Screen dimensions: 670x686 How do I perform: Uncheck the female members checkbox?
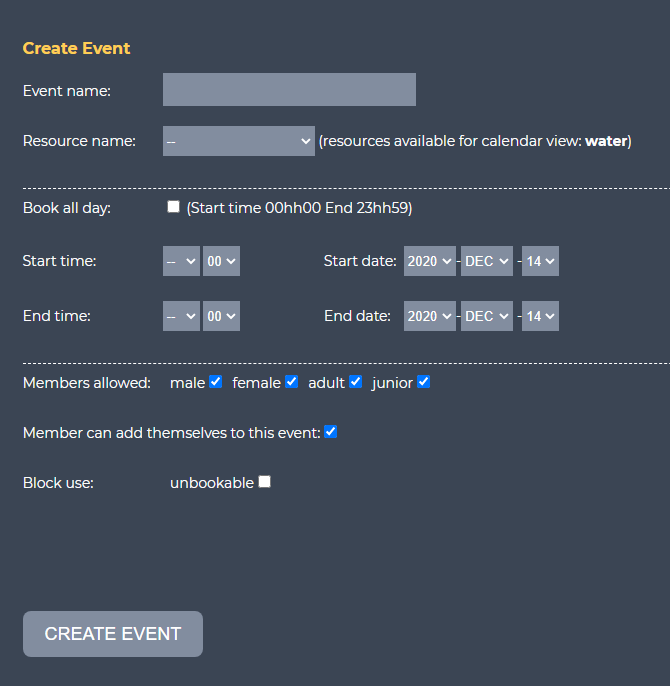coord(291,382)
